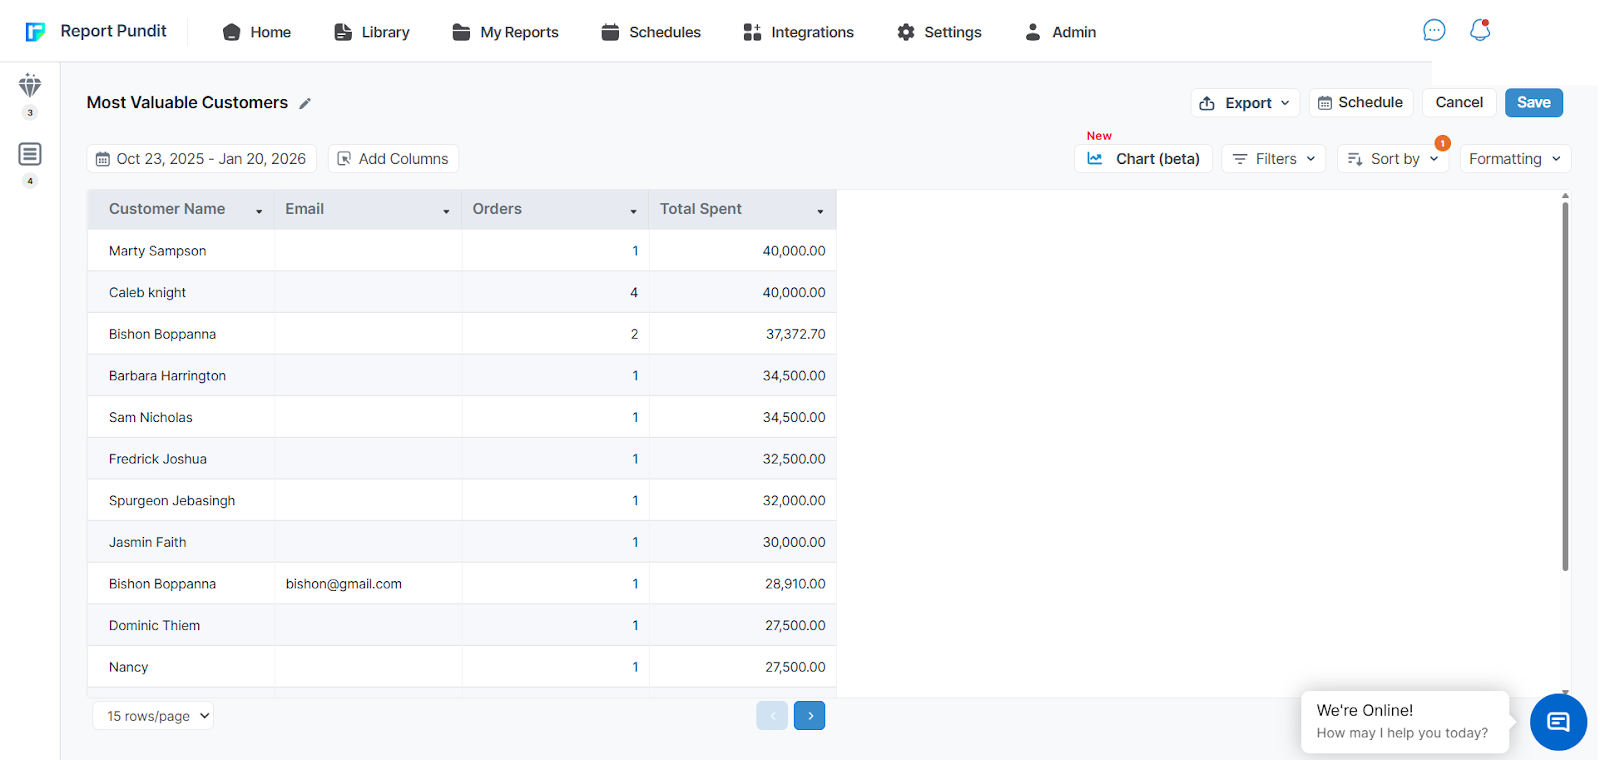The width and height of the screenshot is (1600, 760).
Task: Open Email column arrow menu
Action: [446, 211]
